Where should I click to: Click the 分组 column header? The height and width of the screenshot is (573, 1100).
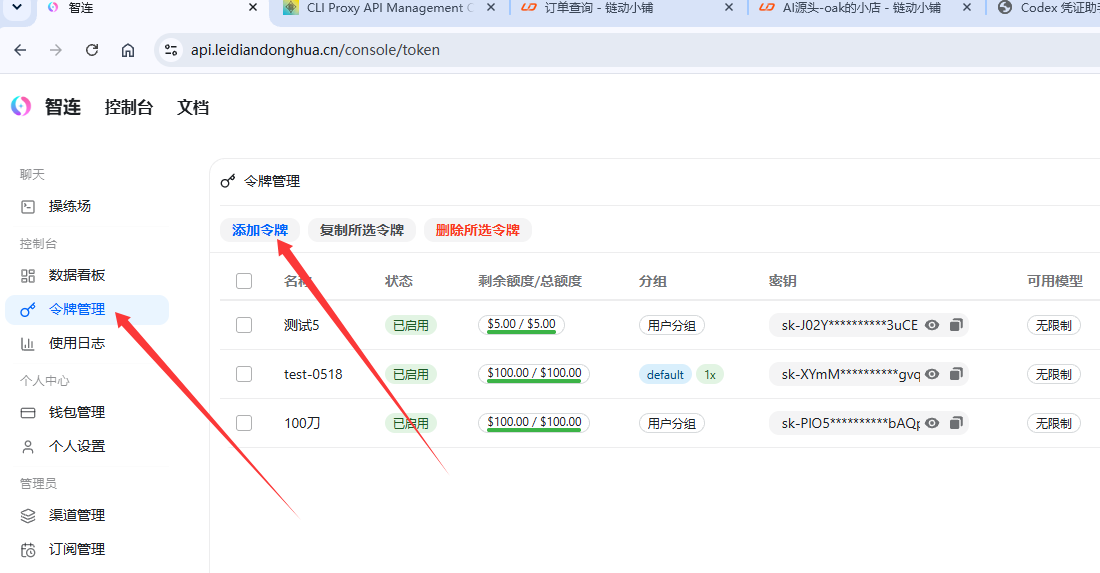[652, 281]
